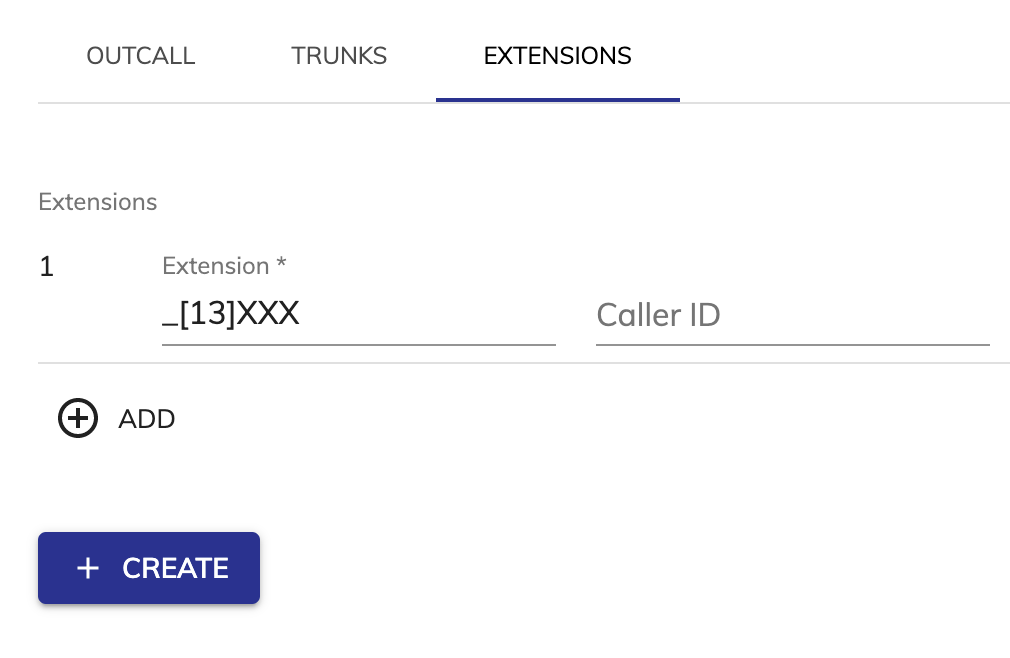Image resolution: width=1010 pixels, height=658 pixels.
Task: Click the _[13]XXX extension pattern text
Action: point(231,314)
